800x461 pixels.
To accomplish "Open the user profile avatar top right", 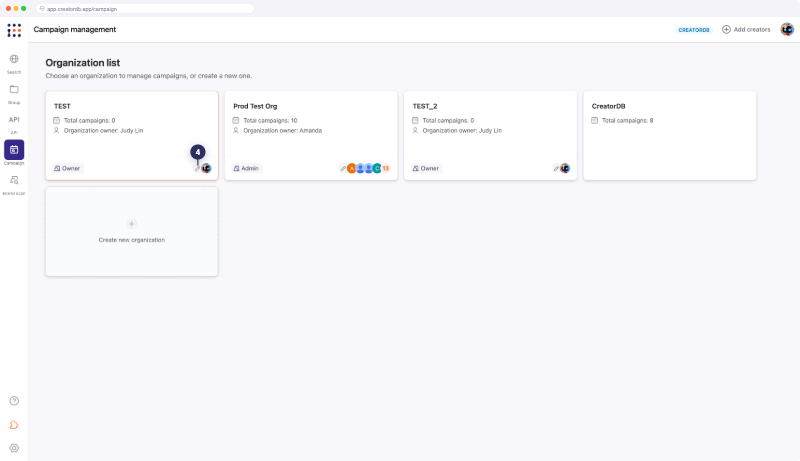I will tap(787, 30).
